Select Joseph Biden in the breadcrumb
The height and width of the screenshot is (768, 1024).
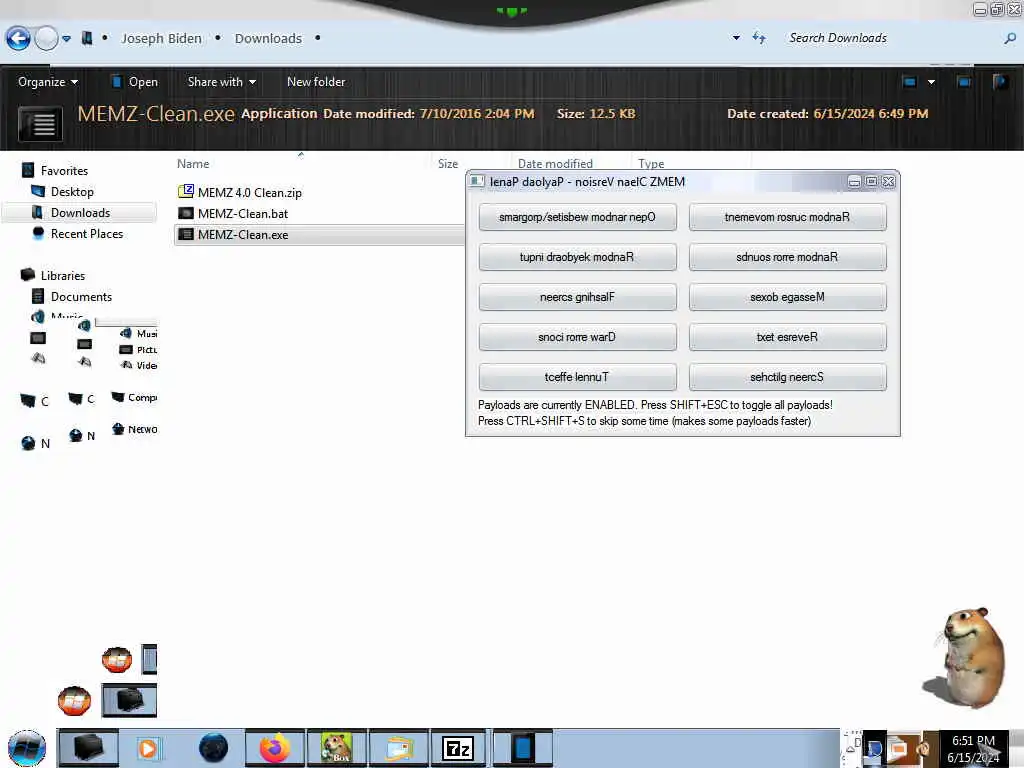tap(161, 39)
